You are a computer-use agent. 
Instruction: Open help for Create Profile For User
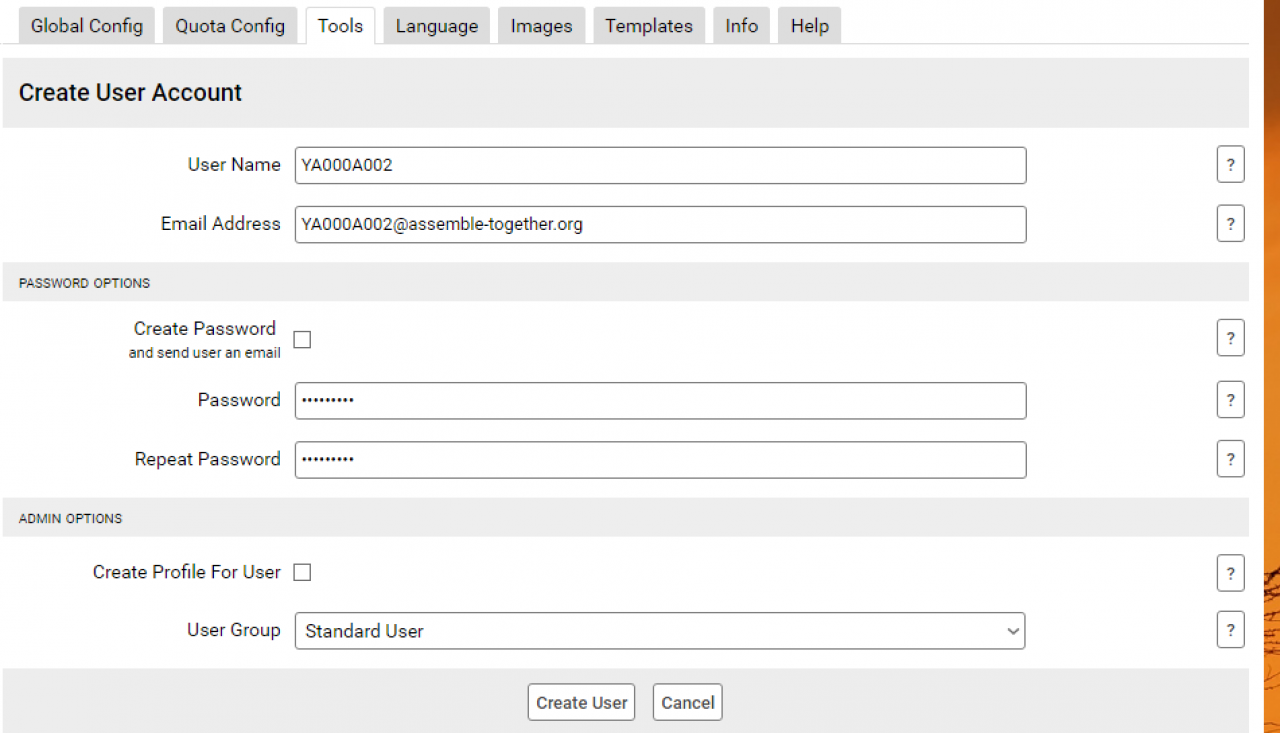point(1230,573)
